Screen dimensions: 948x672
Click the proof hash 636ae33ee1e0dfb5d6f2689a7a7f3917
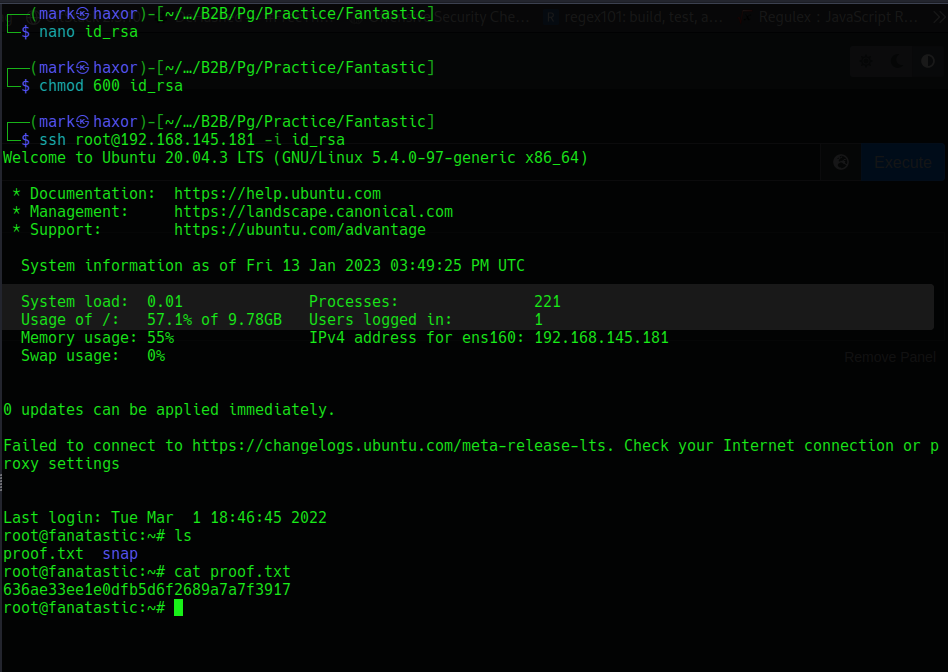(147, 590)
